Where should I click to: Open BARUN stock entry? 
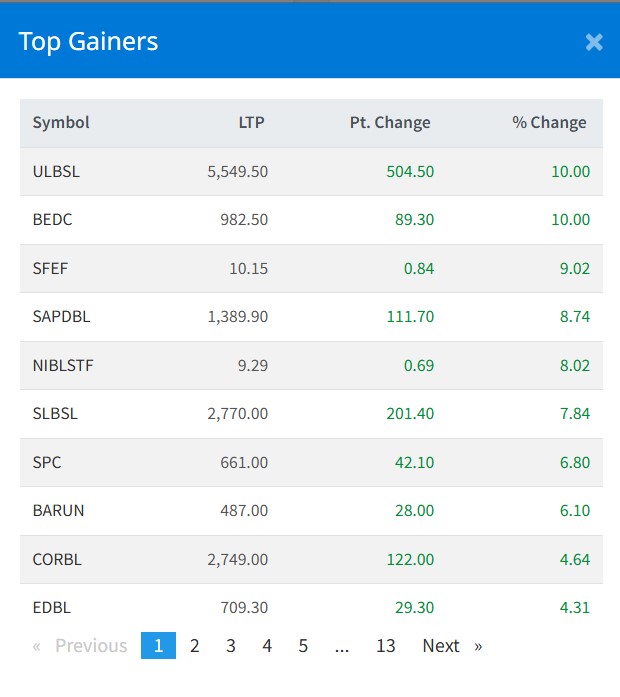pos(58,510)
